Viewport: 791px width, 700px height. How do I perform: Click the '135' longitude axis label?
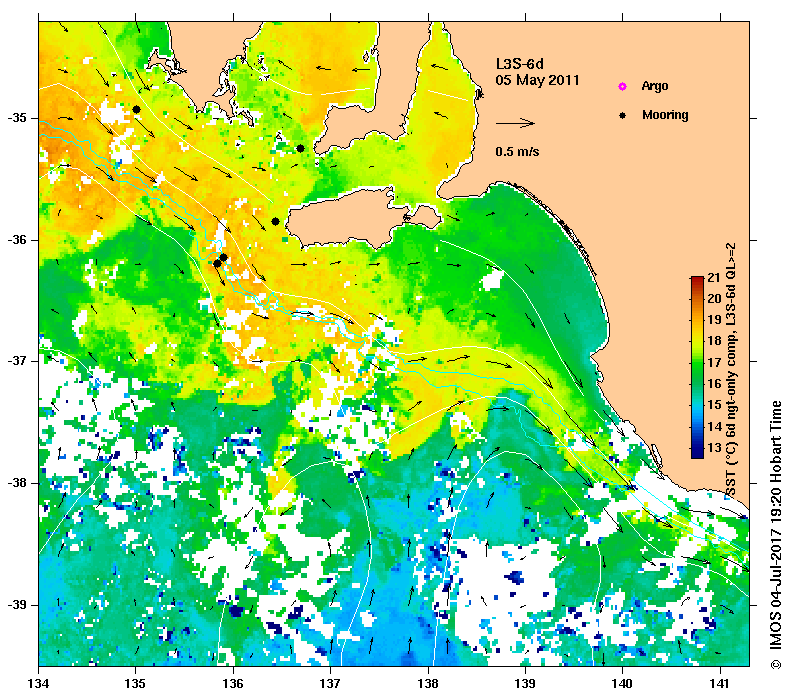(x=136, y=684)
